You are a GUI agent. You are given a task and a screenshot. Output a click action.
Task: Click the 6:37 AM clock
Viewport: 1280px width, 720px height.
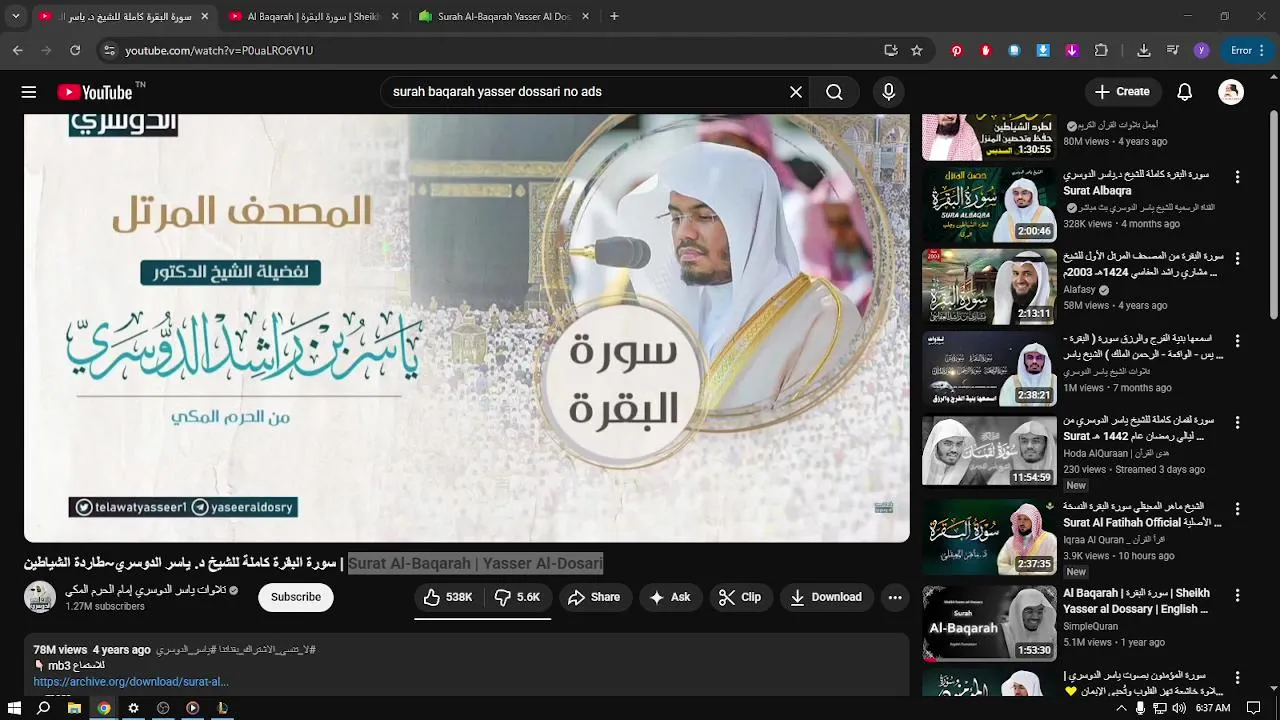(x=1213, y=708)
